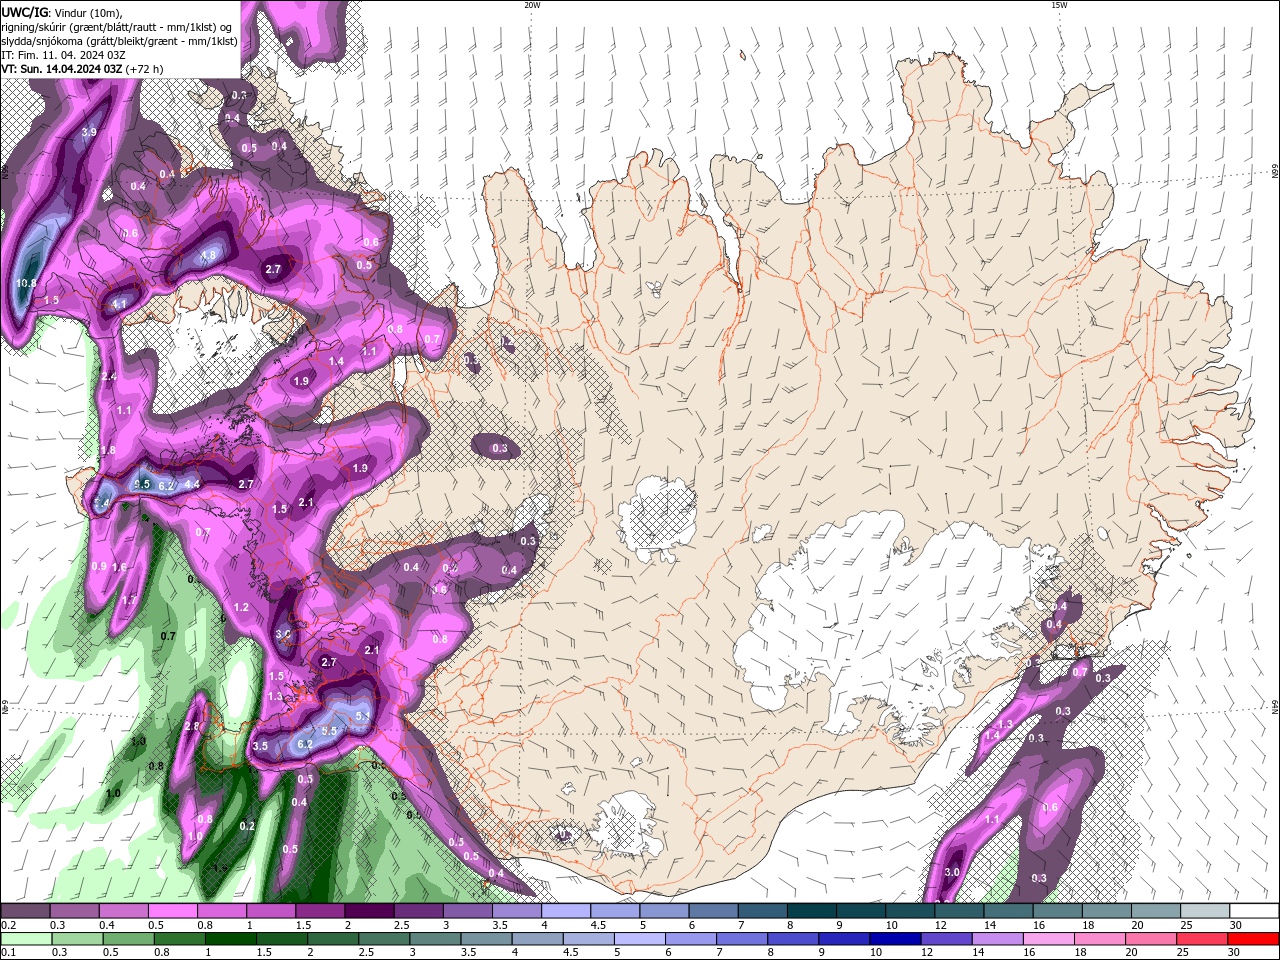Click the map value '4.4'
Viewport: 1280px width, 960px height.
193,484
